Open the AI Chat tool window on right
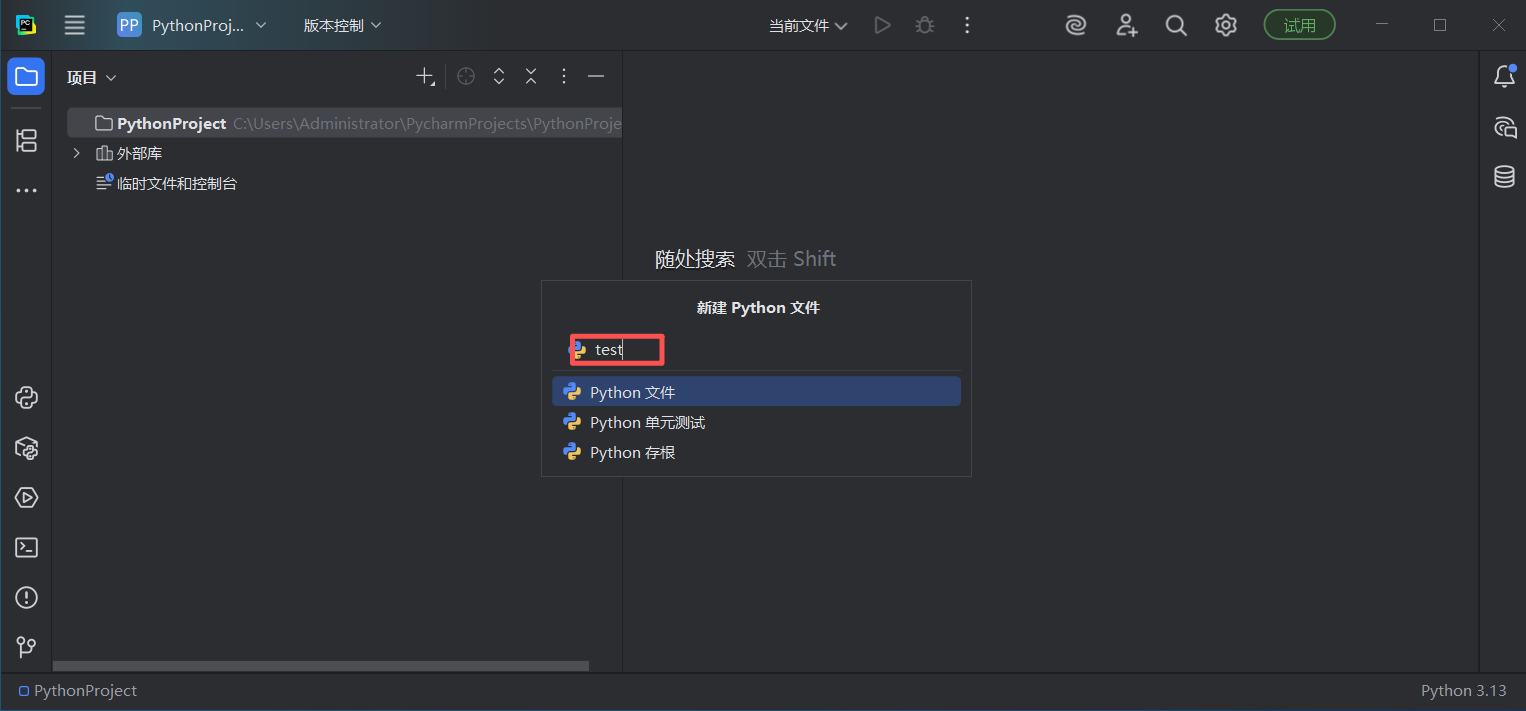Viewport: 1526px width, 711px height. click(1504, 127)
